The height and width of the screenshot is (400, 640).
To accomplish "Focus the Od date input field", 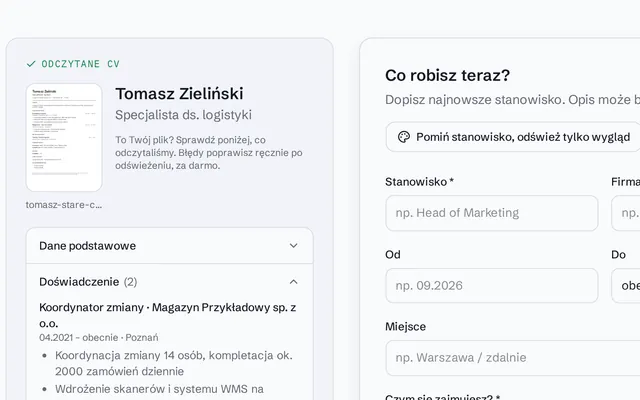I will [492, 286].
